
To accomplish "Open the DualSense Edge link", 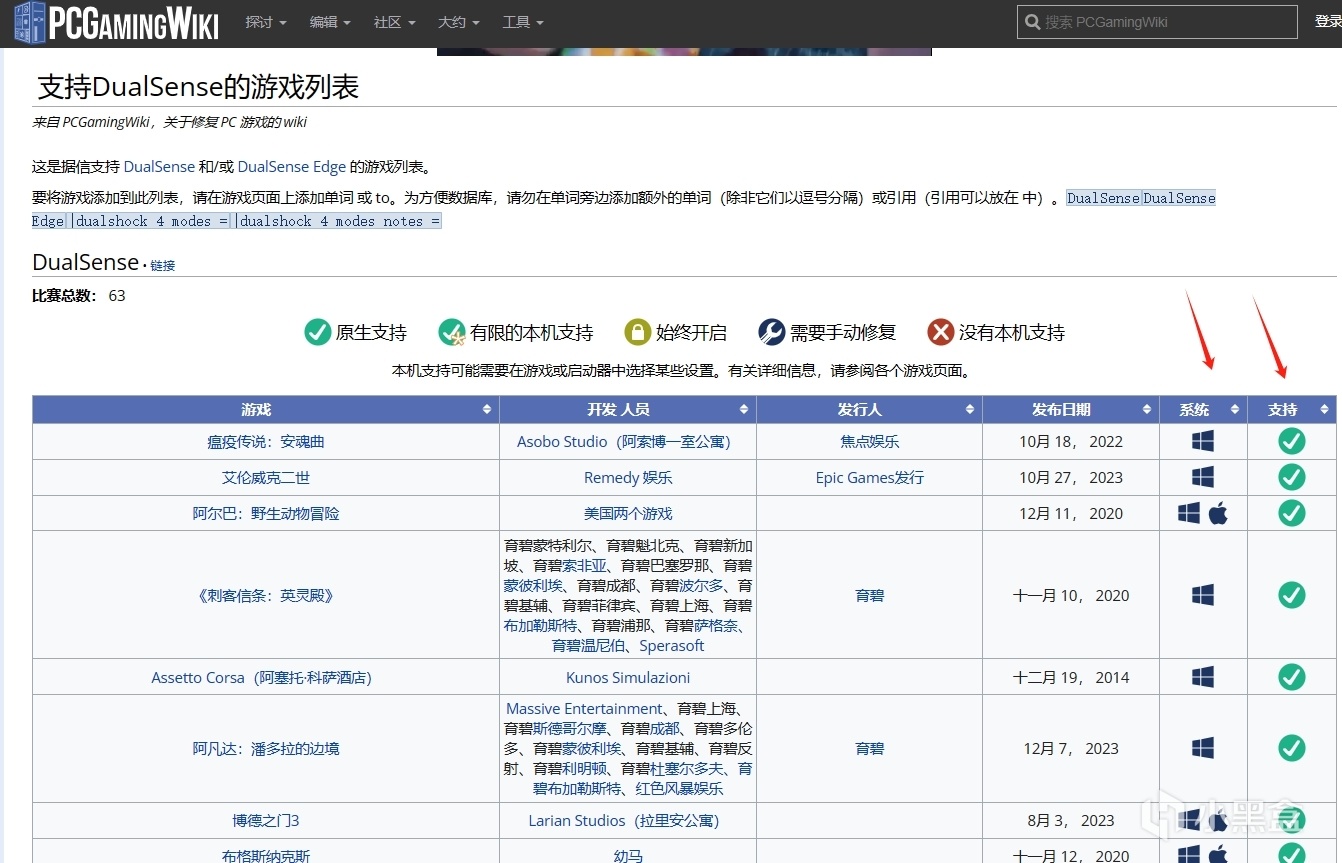I will [x=291, y=167].
